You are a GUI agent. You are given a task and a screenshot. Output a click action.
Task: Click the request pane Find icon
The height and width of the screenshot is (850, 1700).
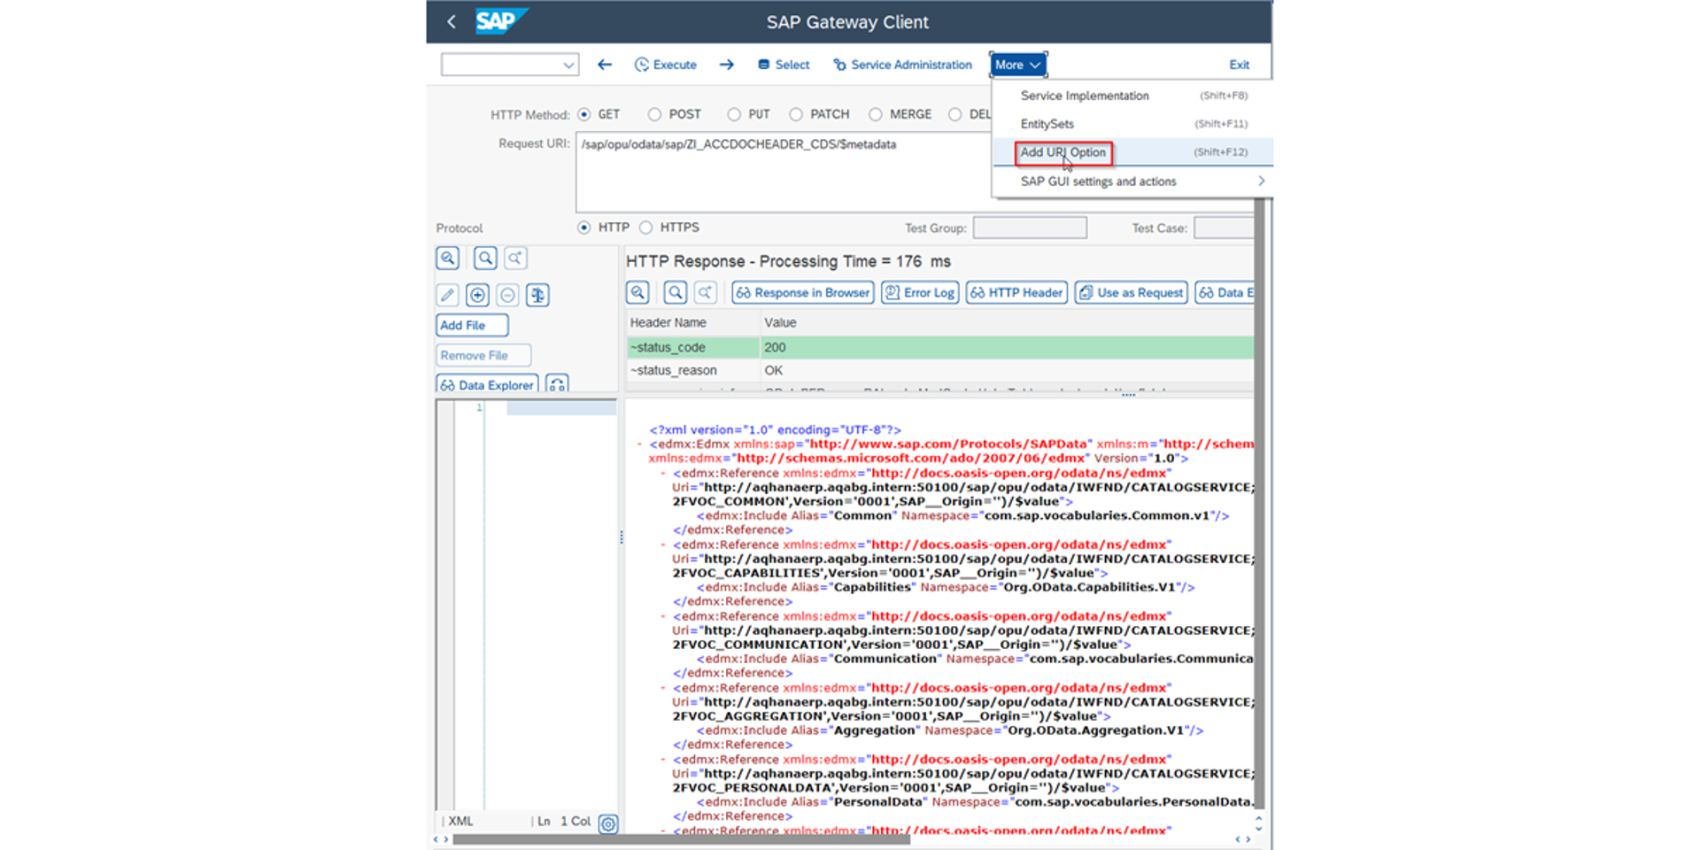tap(485, 258)
